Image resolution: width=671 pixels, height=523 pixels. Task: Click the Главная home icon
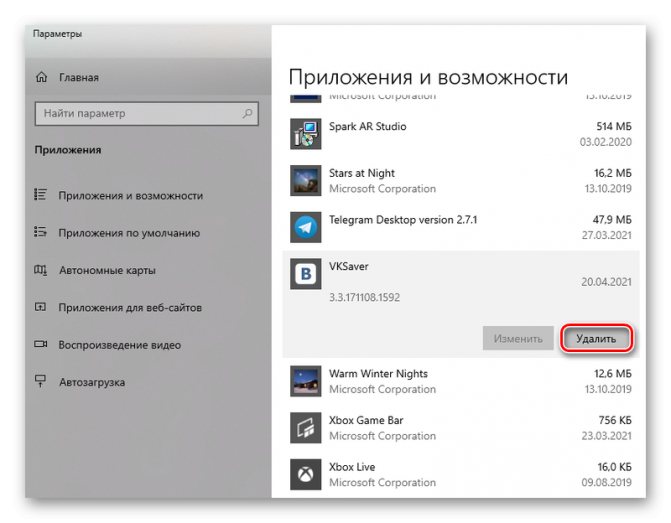42,77
